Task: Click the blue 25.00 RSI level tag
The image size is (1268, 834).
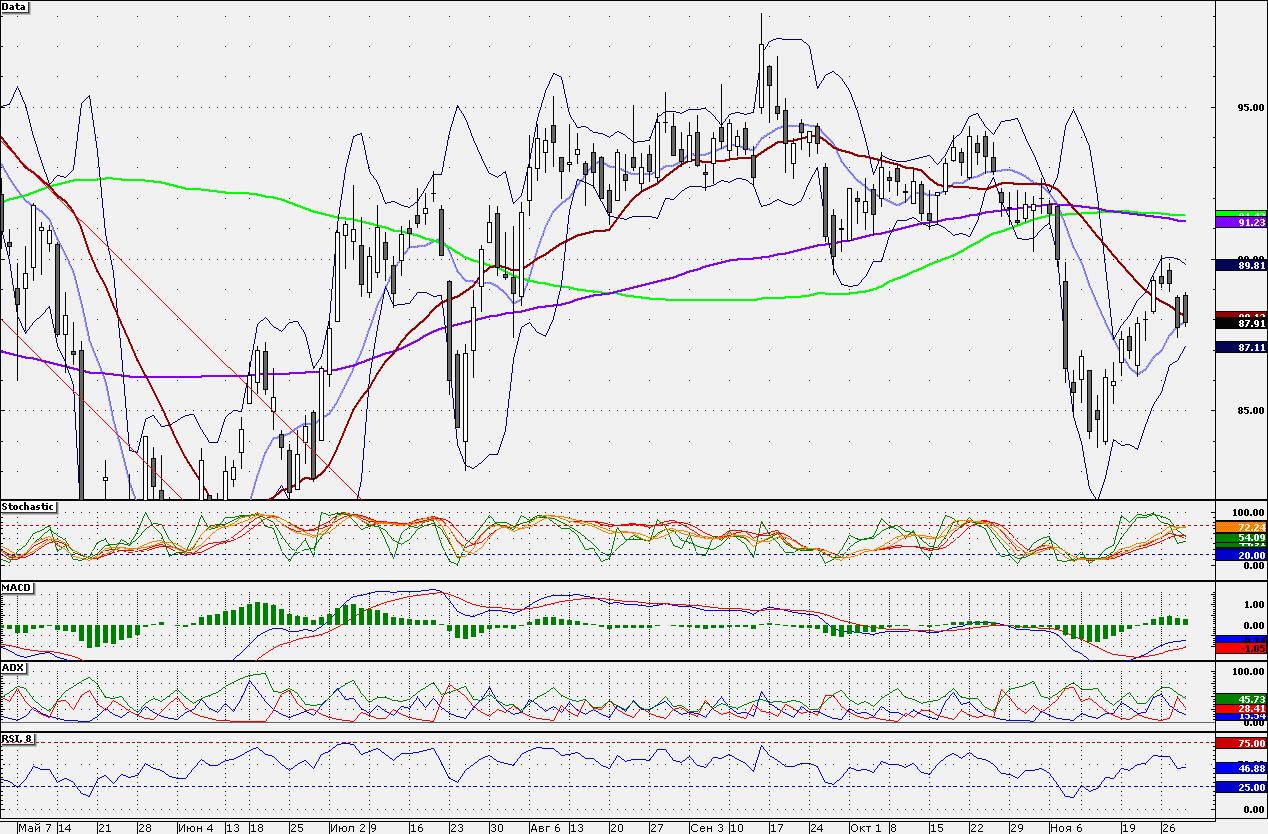Action: tap(1240, 788)
